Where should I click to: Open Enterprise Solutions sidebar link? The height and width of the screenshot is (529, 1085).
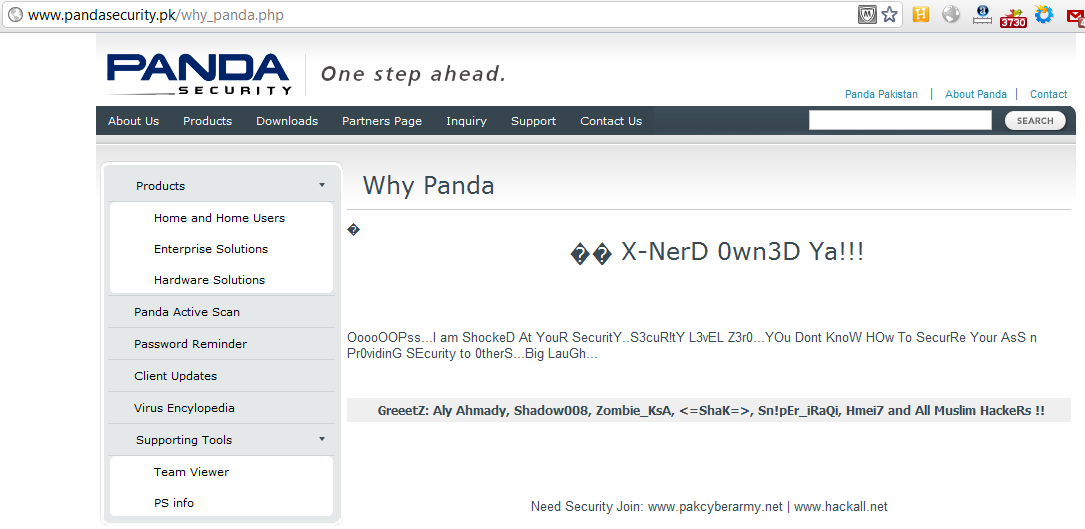[x=211, y=249]
